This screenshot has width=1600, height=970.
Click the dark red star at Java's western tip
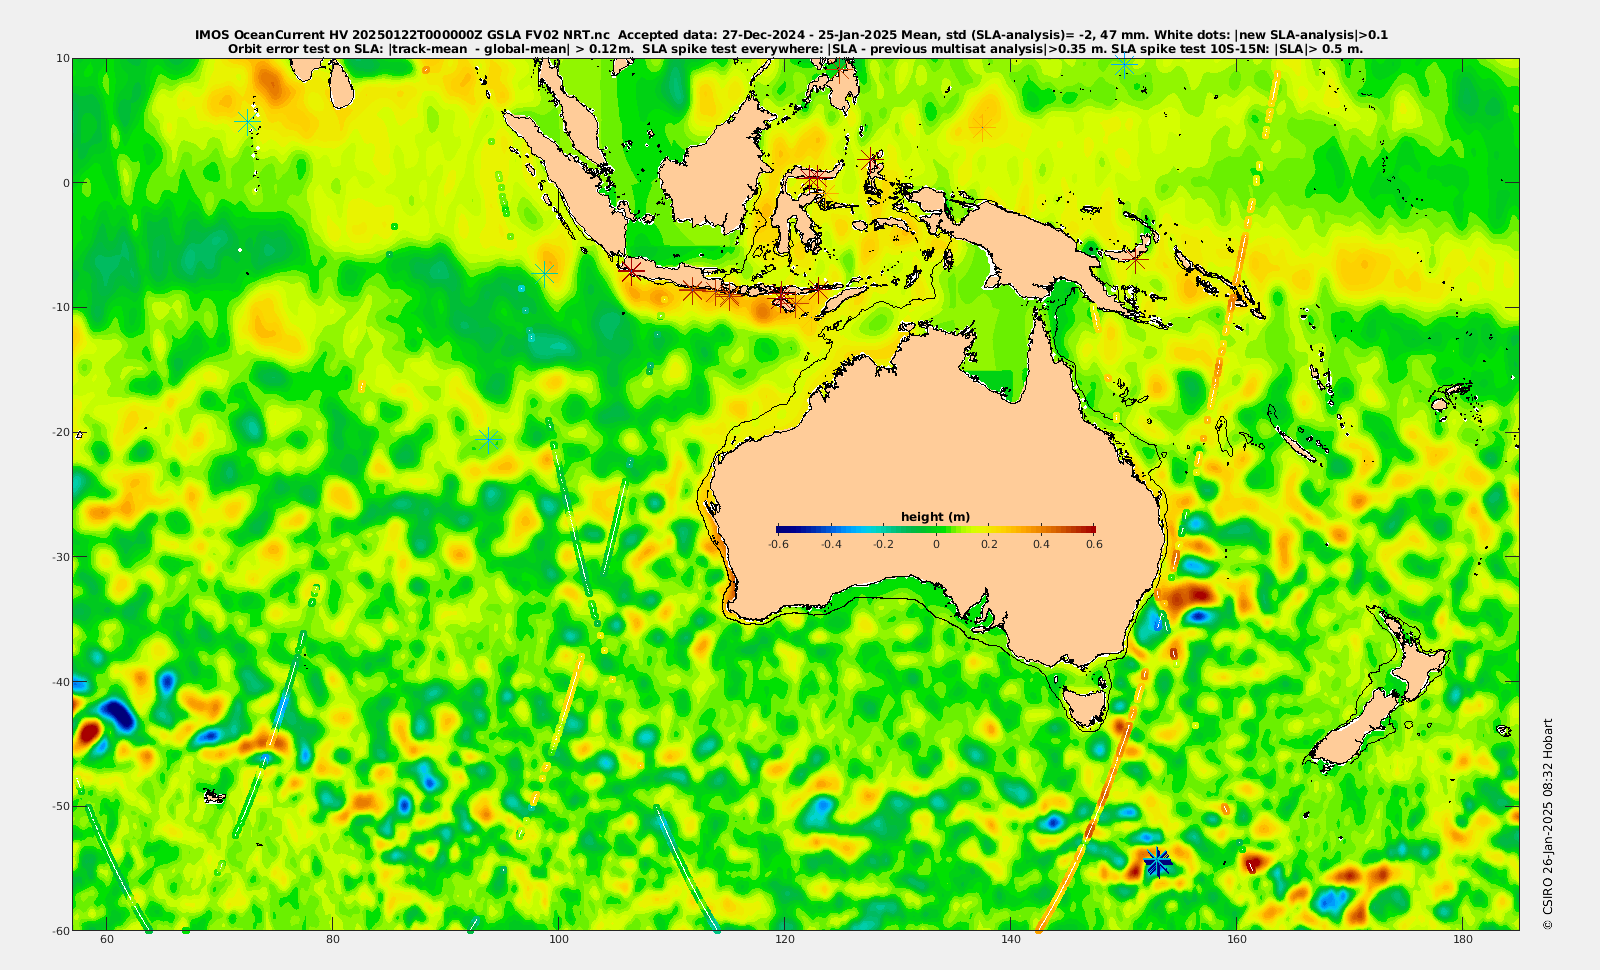tap(630, 270)
